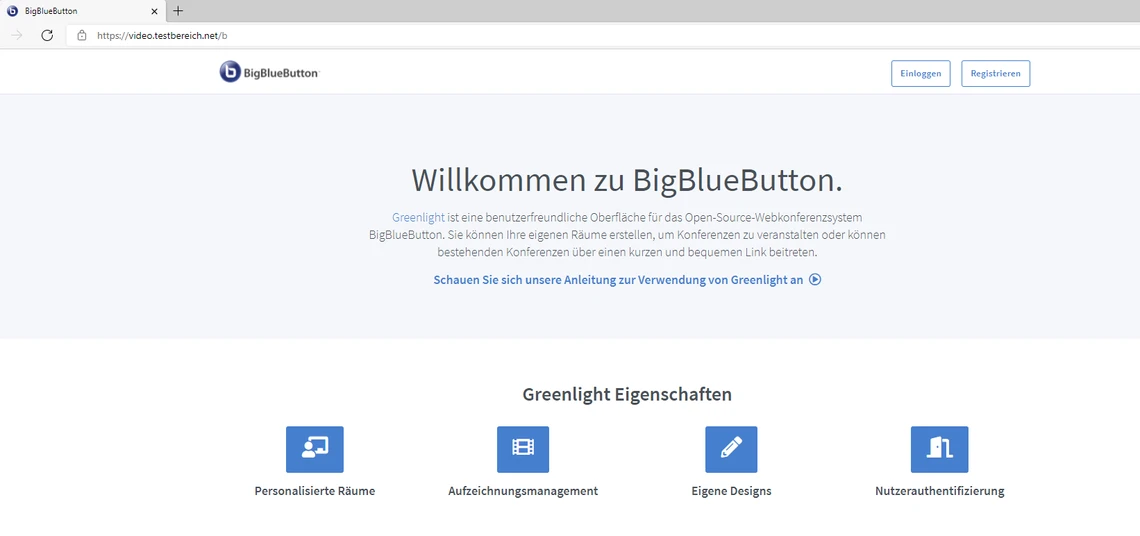Click the Aufzeichnungsmanagement film icon

pyautogui.click(x=523, y=449)
